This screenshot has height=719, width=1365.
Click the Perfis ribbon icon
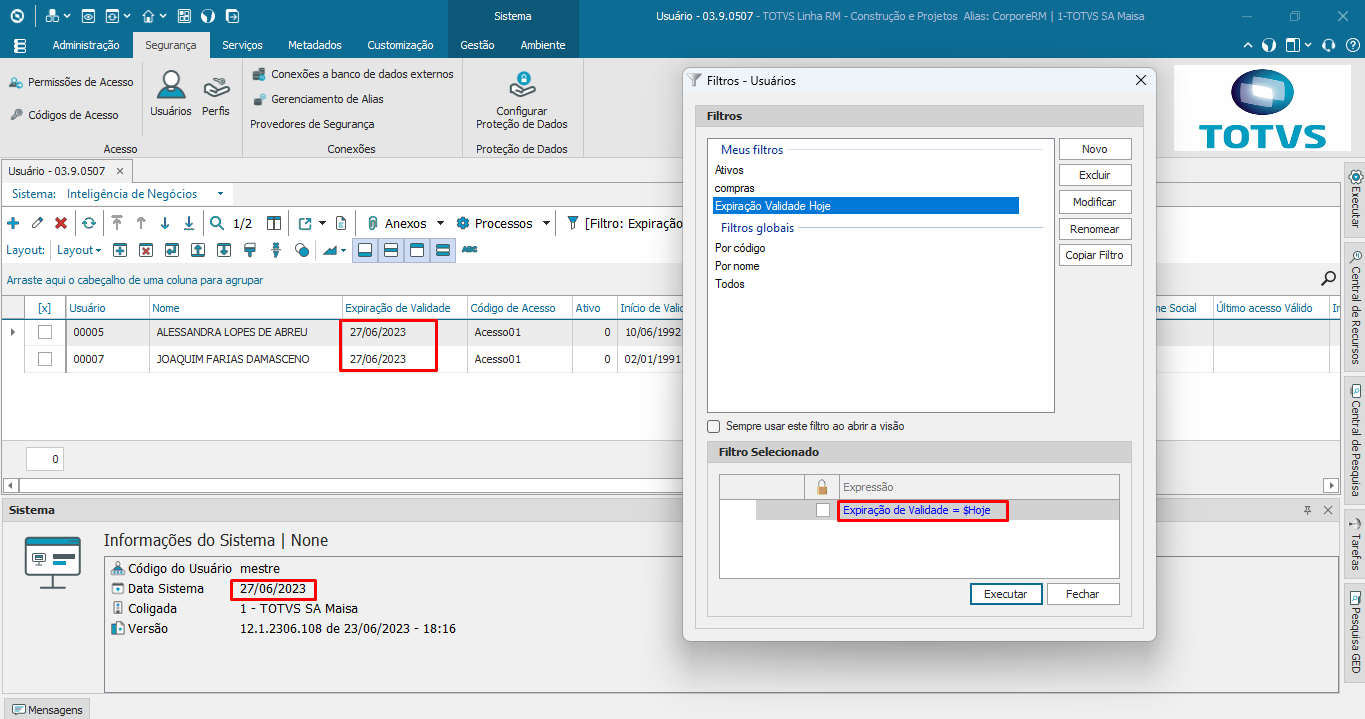[x=216, y=94]
